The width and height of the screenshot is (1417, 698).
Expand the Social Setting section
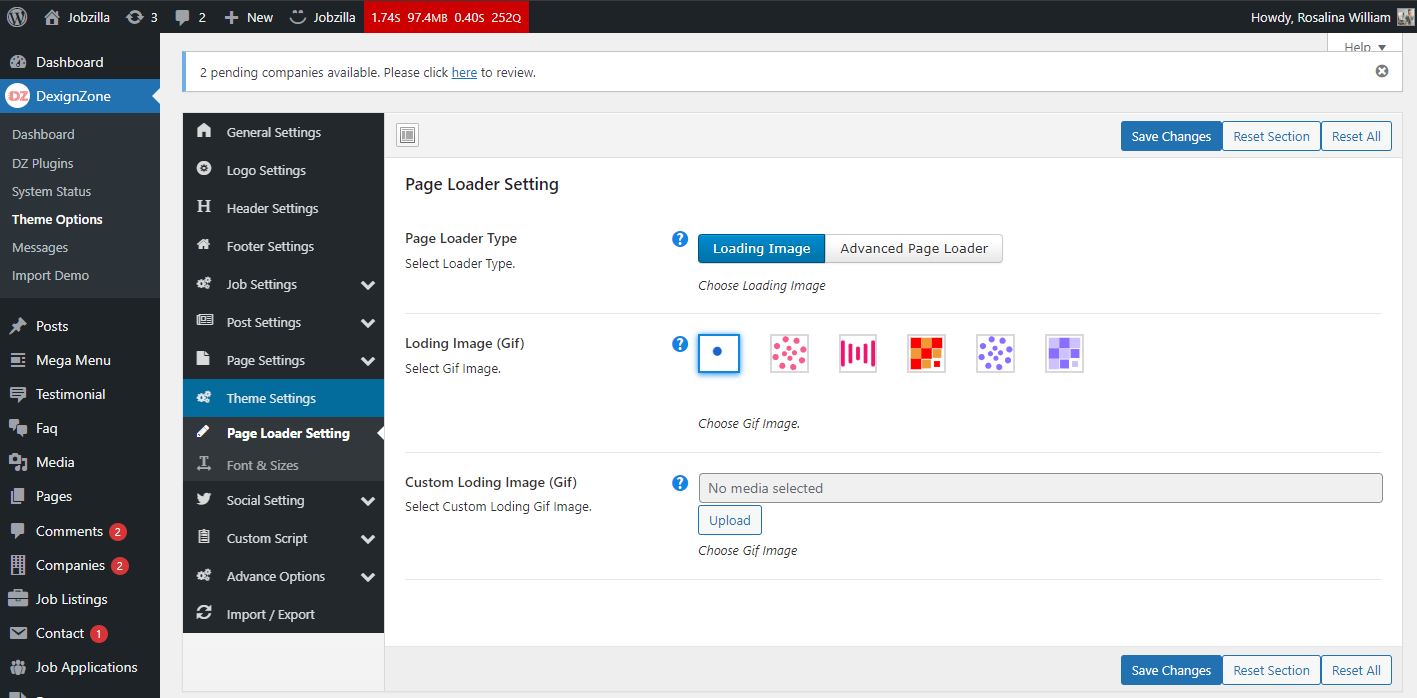coord(367,501)
